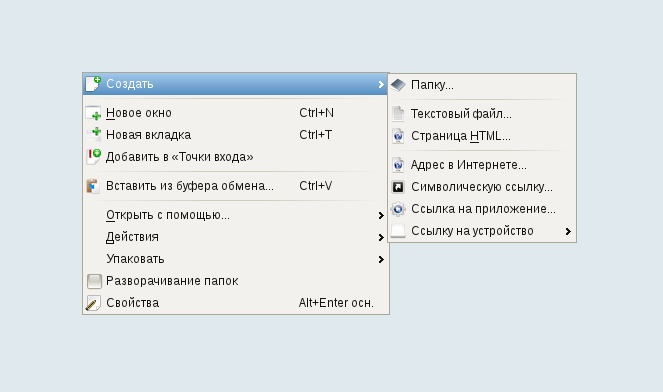663x392 pixels.
Task: Choose Символическую ссылку entry
Action: (482, 187)
